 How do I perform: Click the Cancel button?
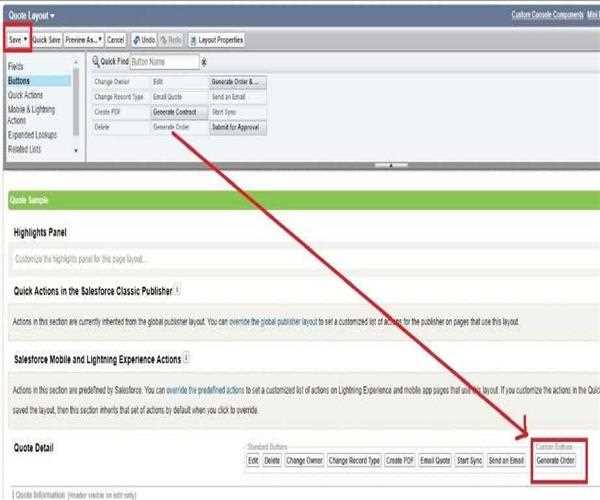115,40
